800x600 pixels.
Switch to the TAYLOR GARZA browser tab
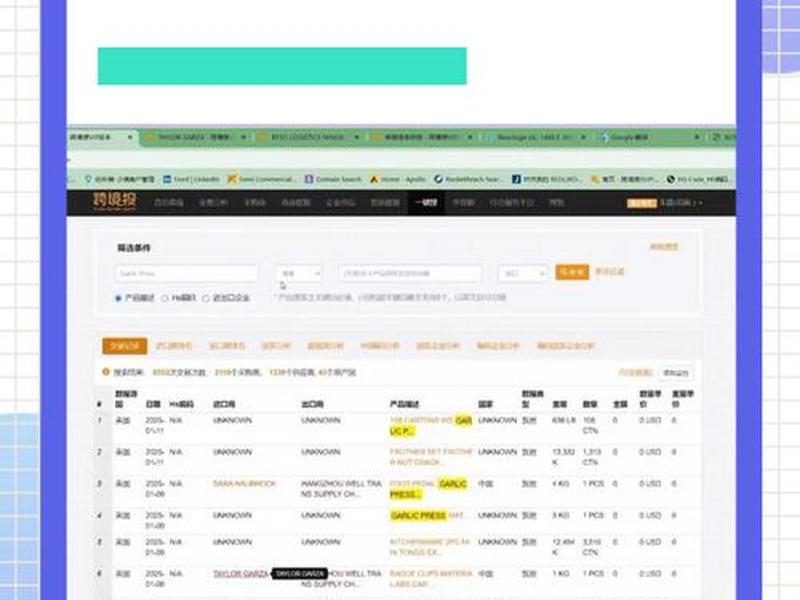point(193,137)
